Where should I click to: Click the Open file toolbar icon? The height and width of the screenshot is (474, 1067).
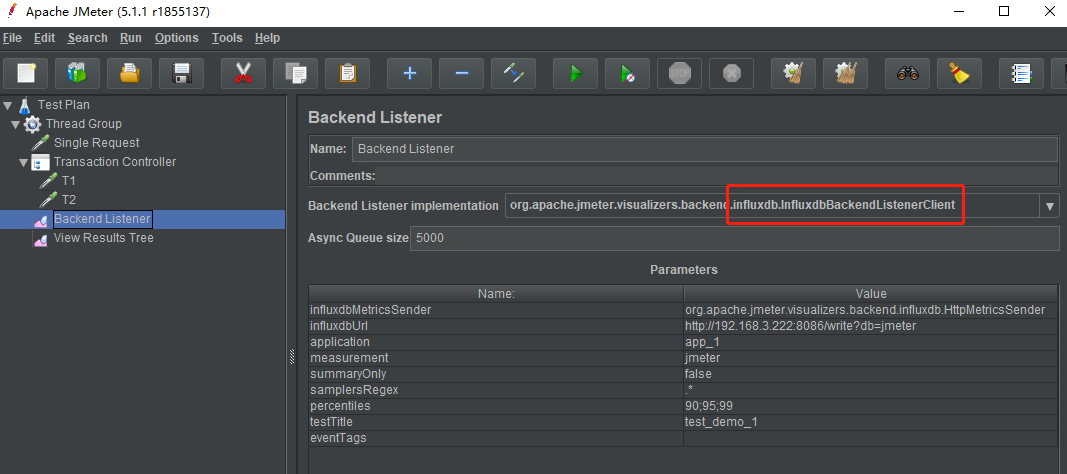[129, 73]
